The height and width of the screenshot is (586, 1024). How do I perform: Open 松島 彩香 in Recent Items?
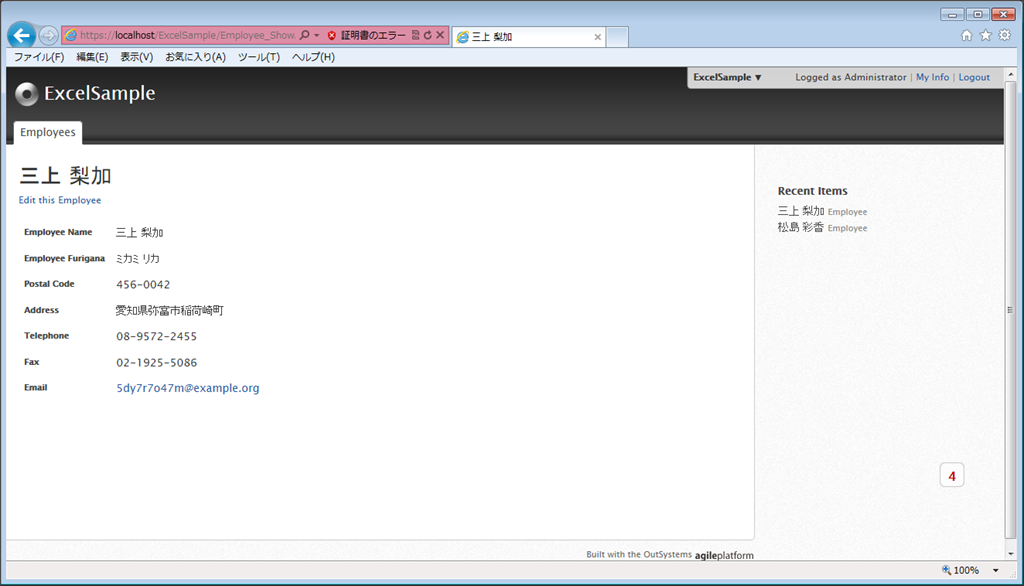coord(801,227)
